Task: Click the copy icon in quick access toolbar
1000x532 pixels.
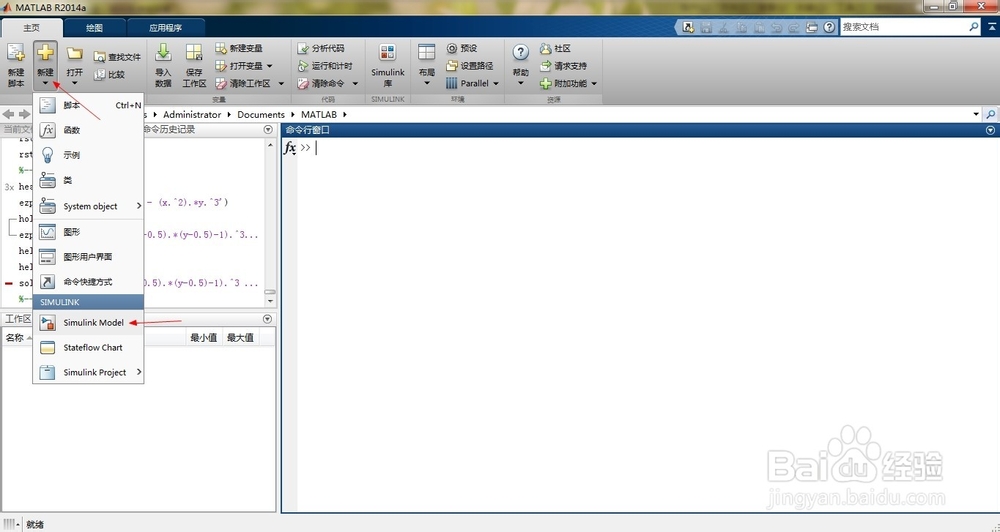Action: pyautogui.click(x=741, y=27)
